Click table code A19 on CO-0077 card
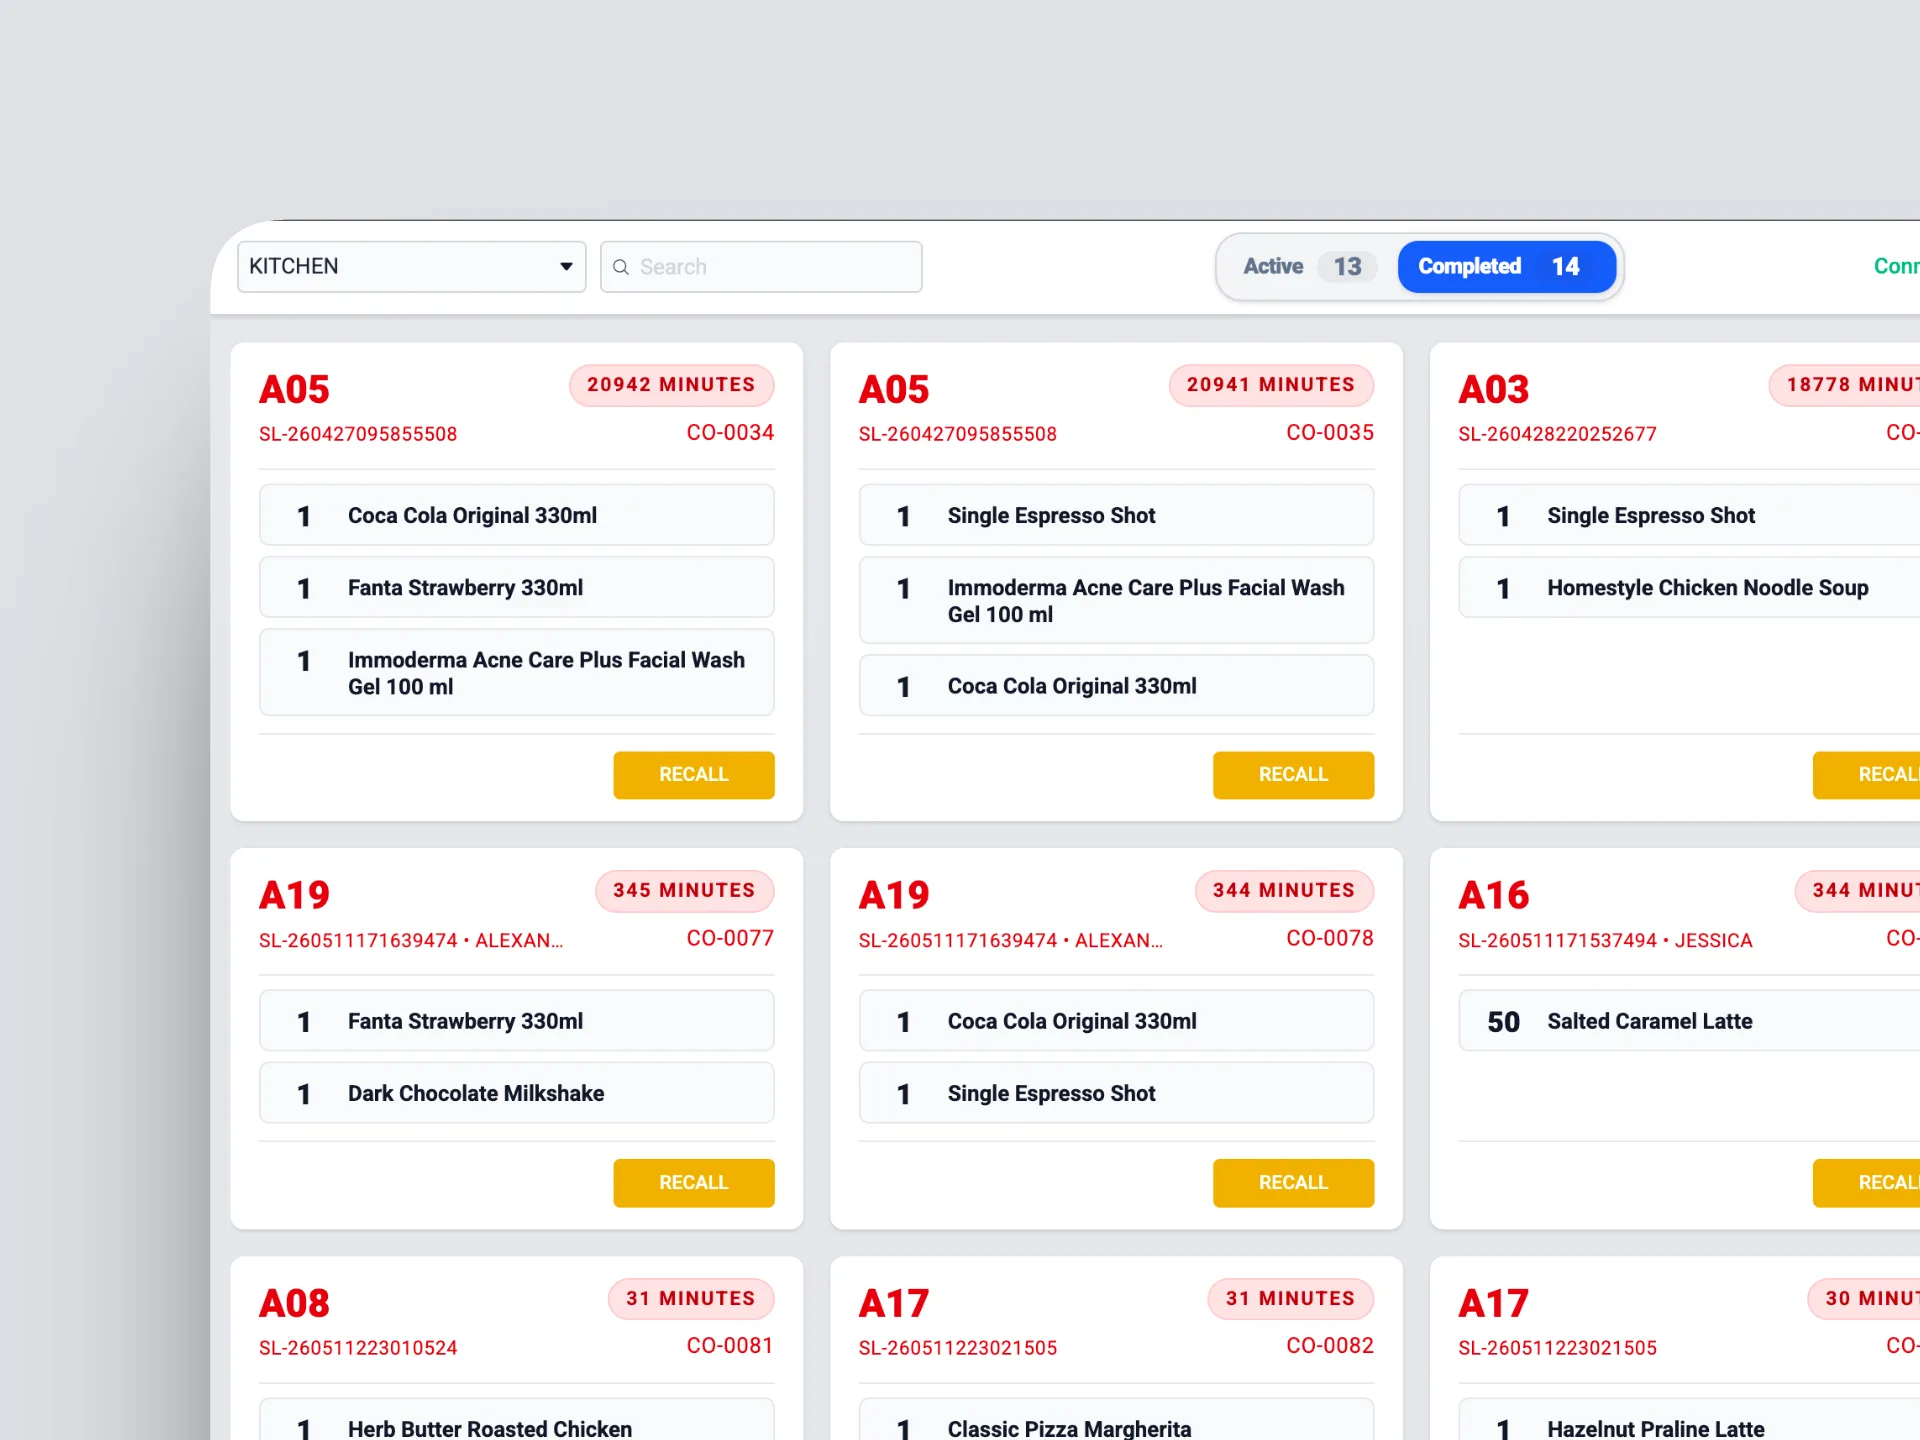Viewport: 1920px width, 1440px height. tap(294, 895)
